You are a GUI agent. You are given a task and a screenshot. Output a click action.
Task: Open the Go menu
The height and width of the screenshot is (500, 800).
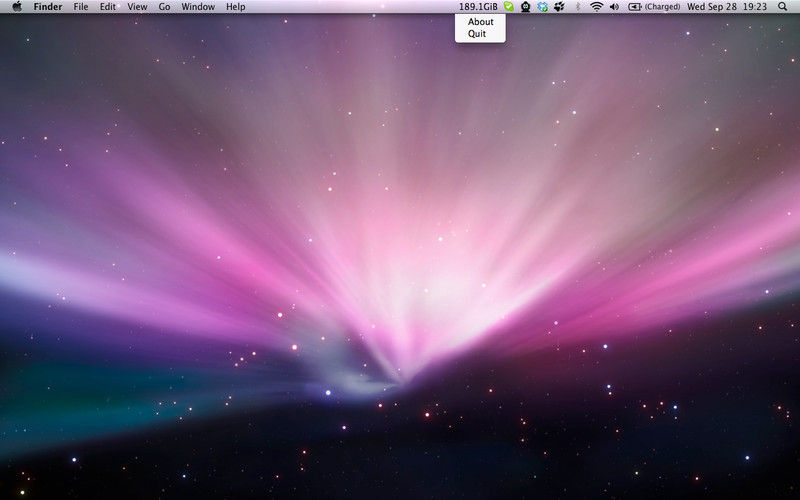[164, 7]
